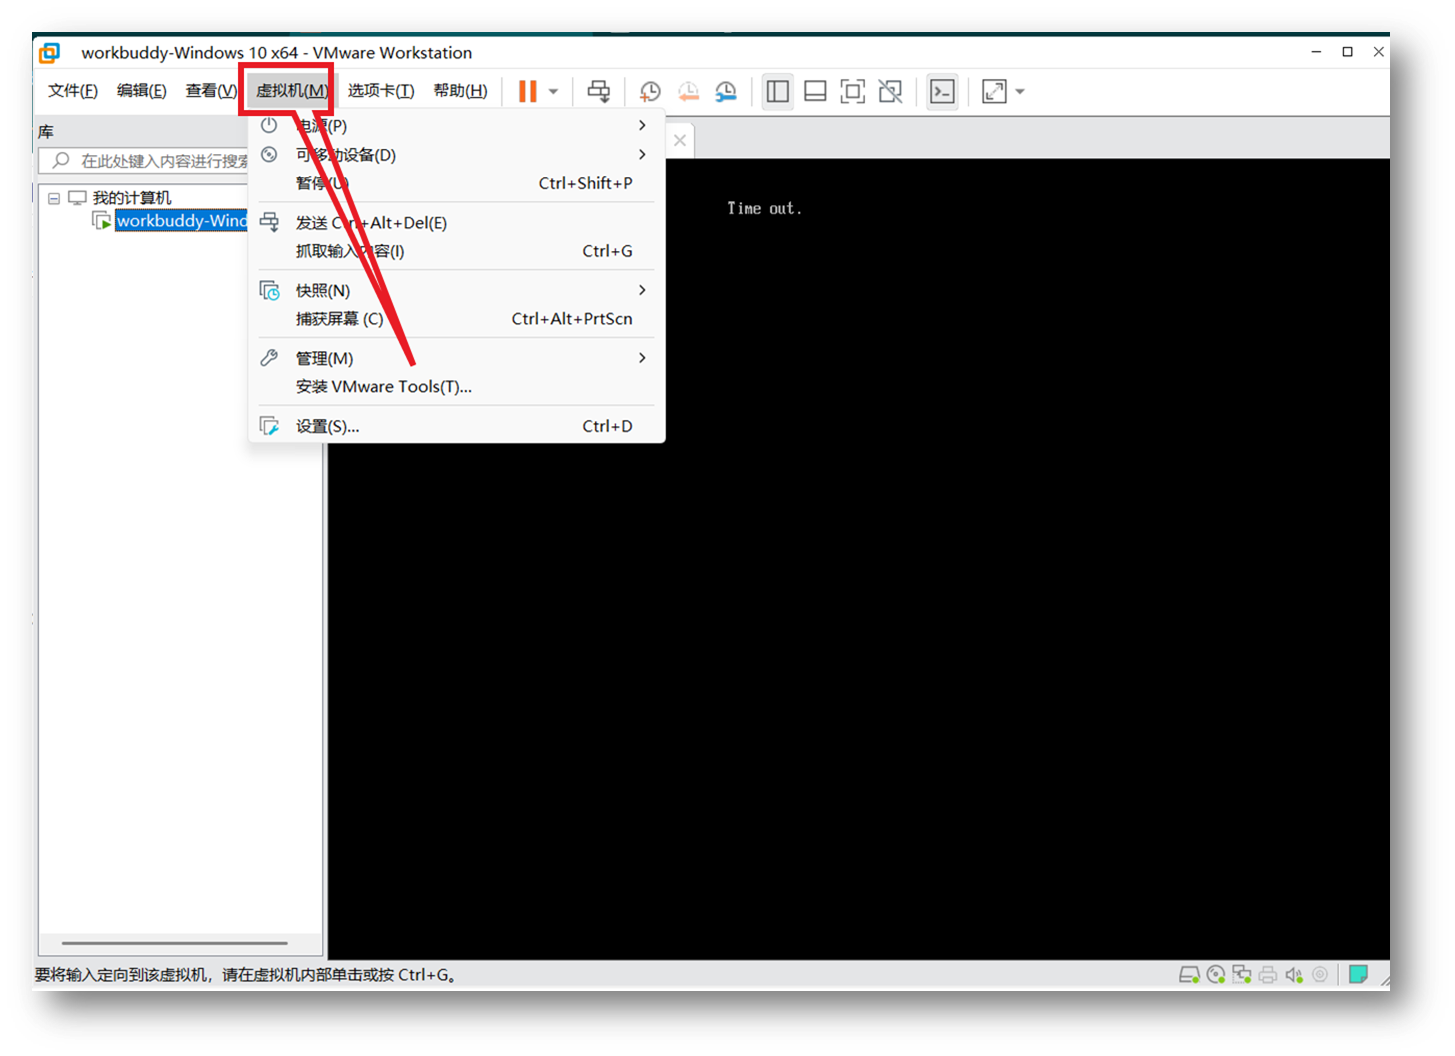Click the hard disk status bar icon
This screenshot has width=1455, height=1056.
click(x=1189, y=974)
